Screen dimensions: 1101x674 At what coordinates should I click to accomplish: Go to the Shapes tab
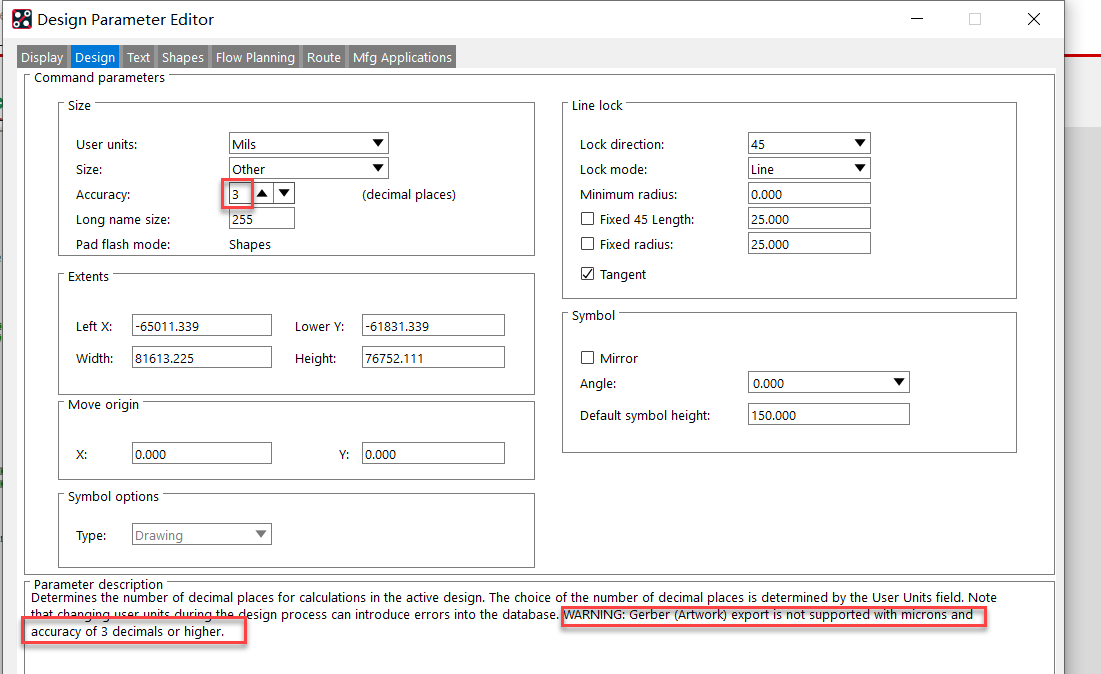click(183, 58)
